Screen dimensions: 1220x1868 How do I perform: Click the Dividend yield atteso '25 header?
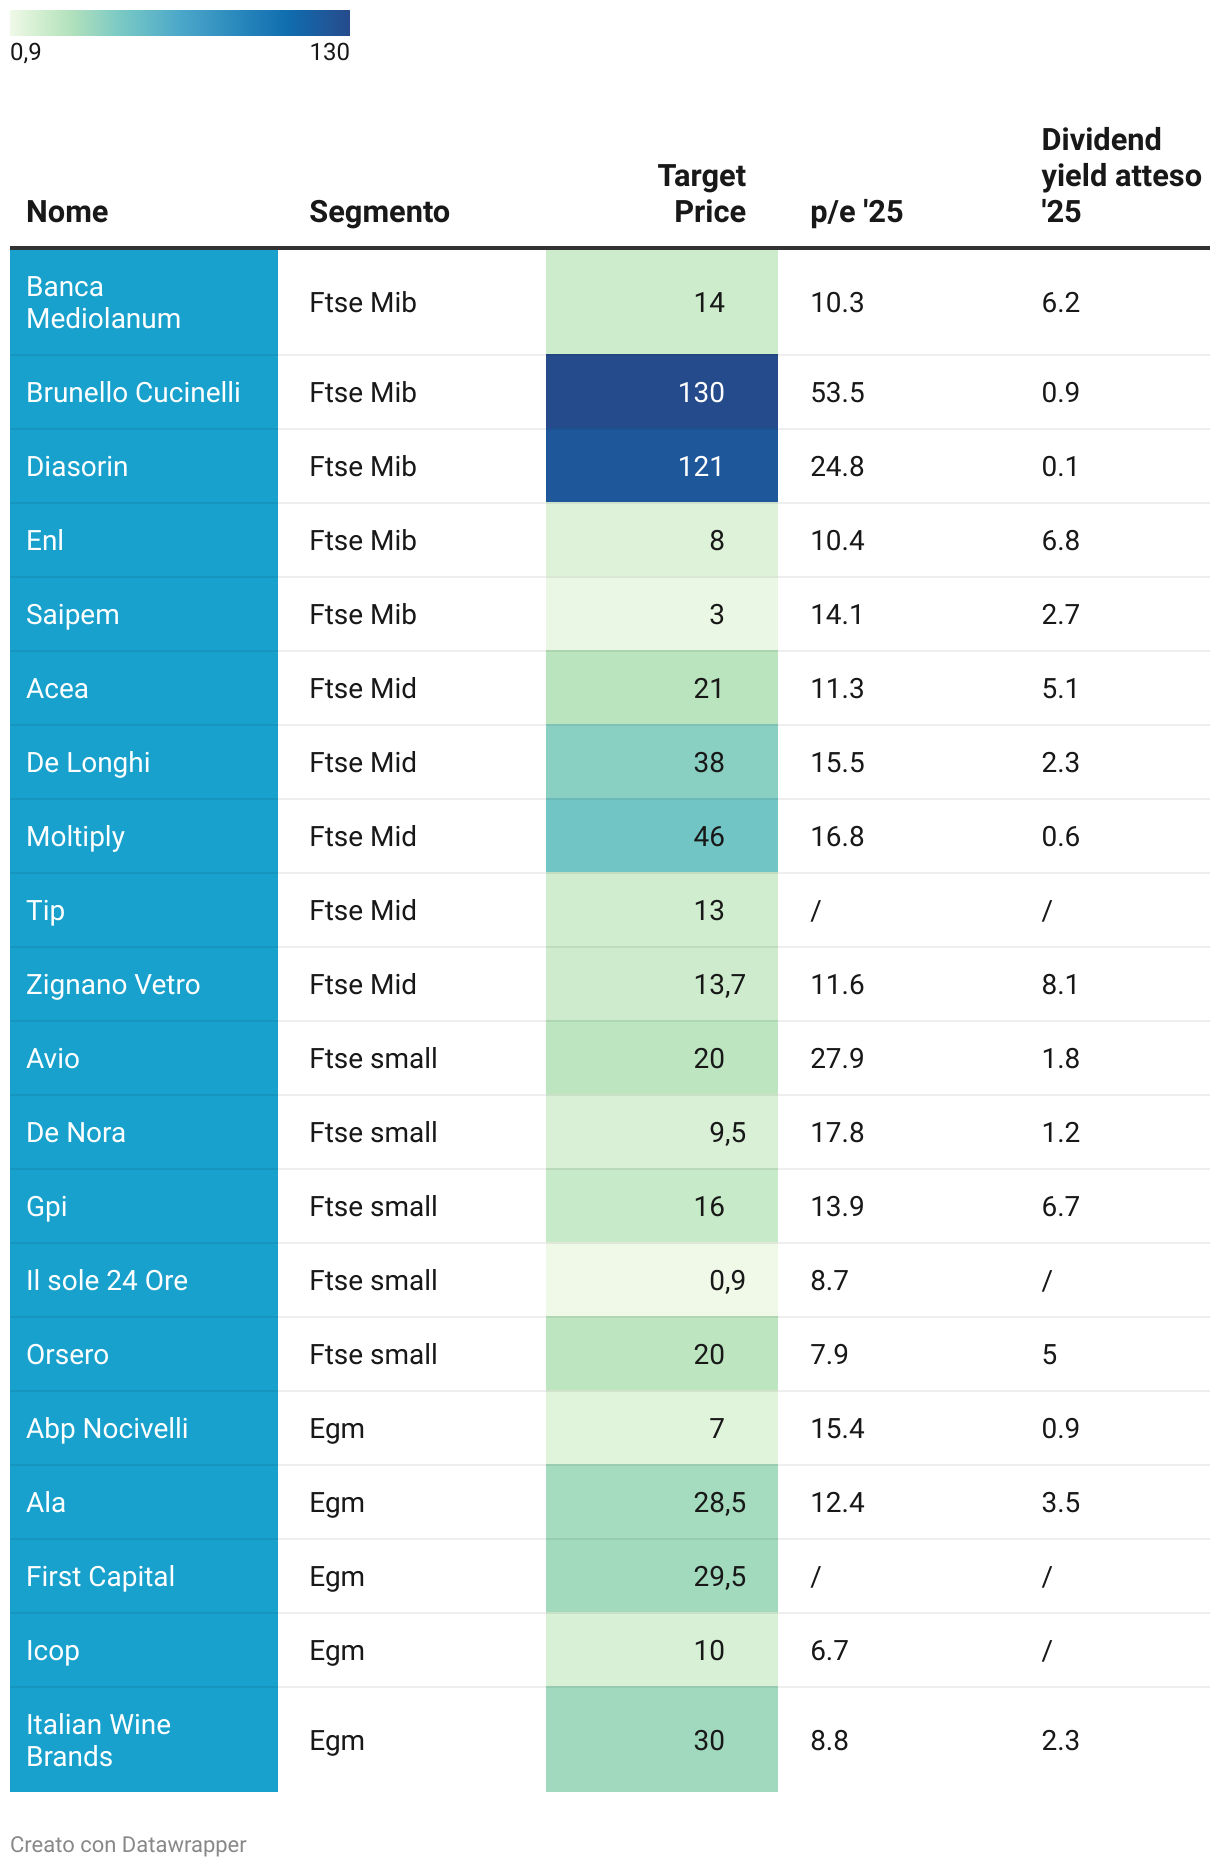pos(1120,176)
